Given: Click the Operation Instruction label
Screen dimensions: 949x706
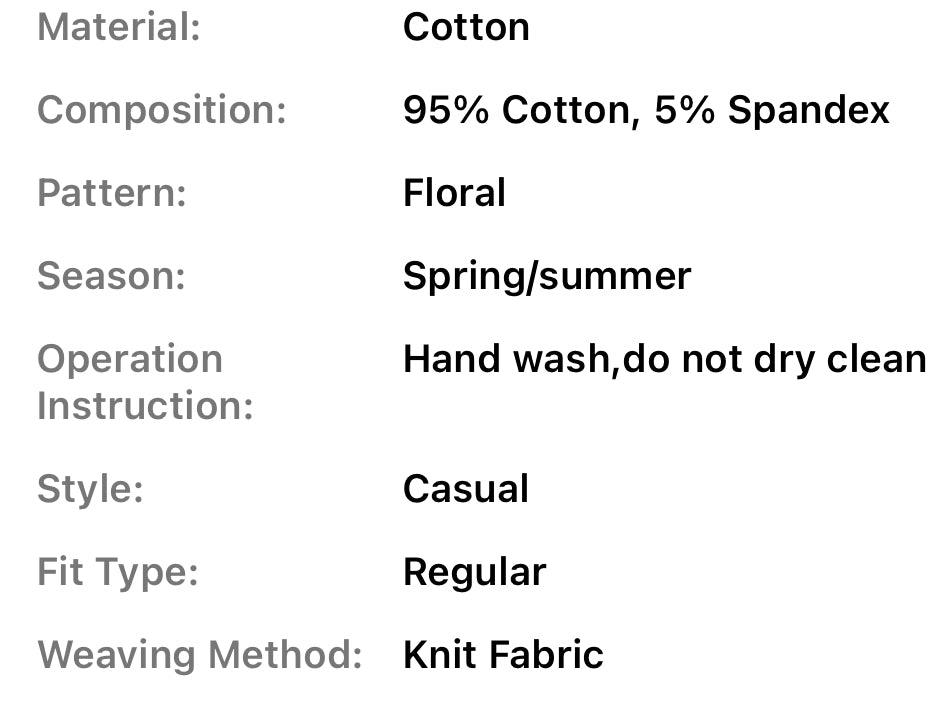Looking at the screenshot, I should pyautogui.click(x=144, y=382).
